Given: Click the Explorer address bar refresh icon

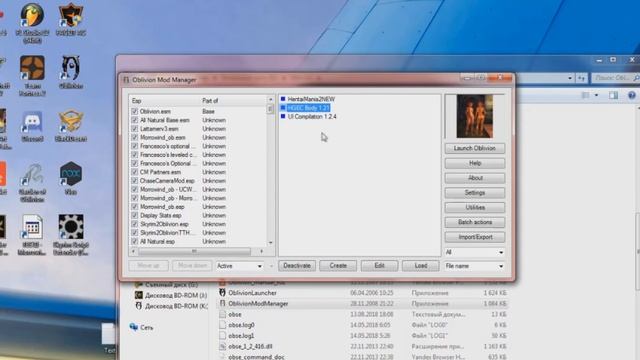Looking at the screenshot, I should click(581, 78).
